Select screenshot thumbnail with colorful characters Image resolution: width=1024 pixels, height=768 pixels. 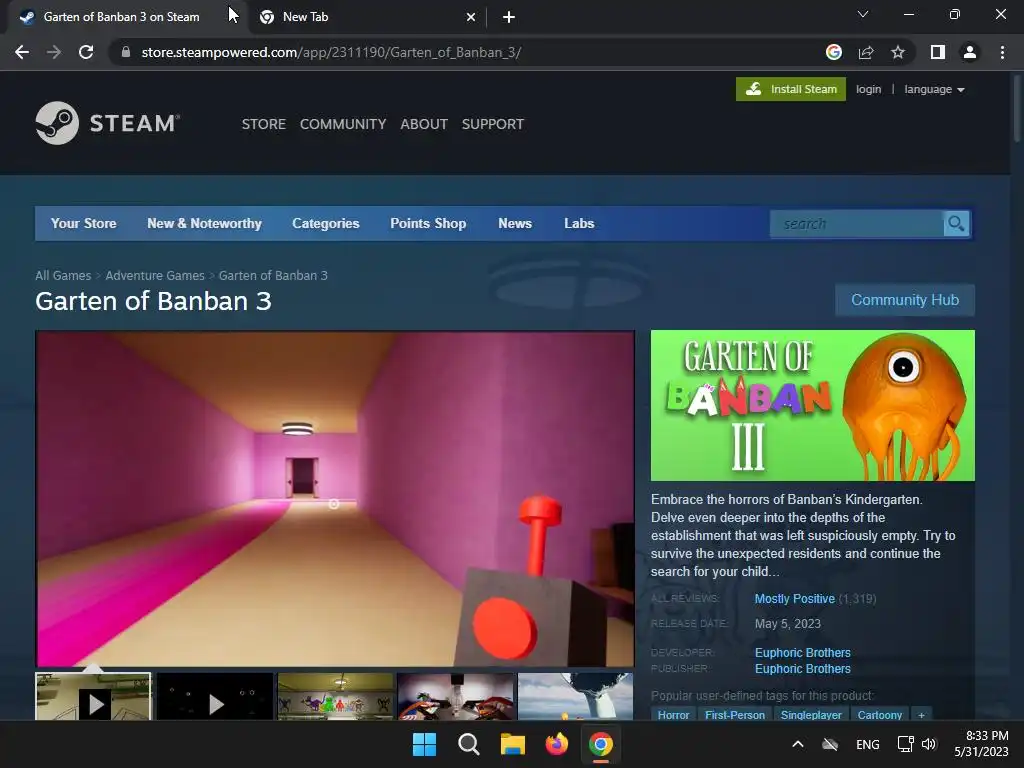336,697
